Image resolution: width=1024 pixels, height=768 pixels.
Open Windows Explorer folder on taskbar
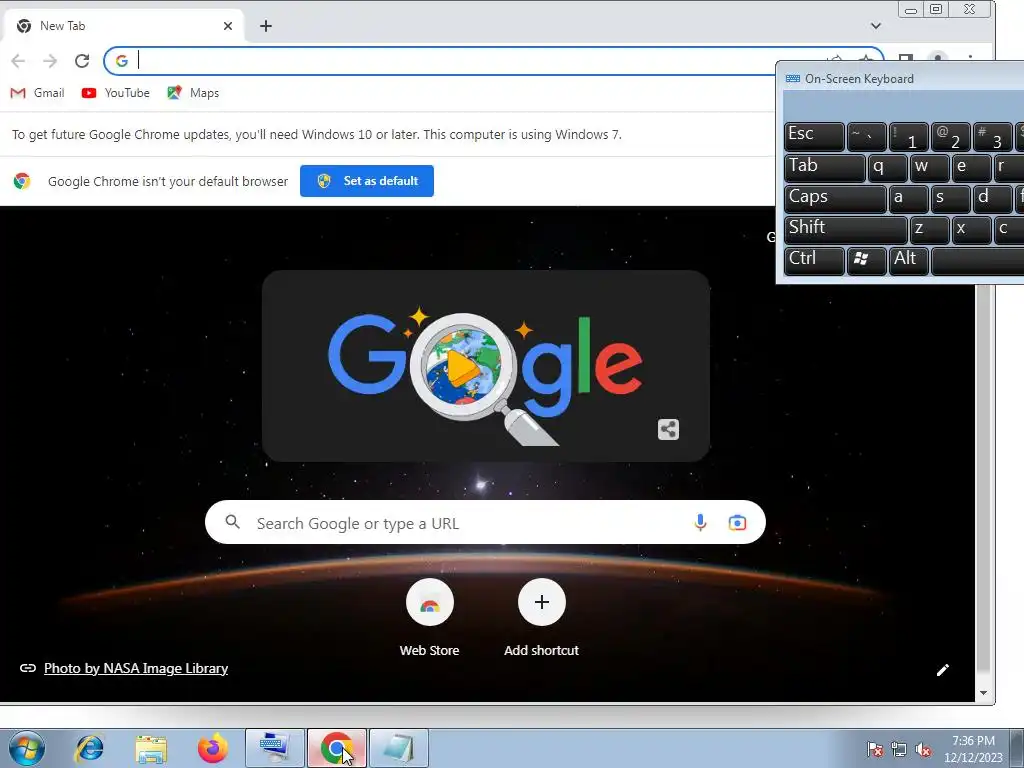151,748
